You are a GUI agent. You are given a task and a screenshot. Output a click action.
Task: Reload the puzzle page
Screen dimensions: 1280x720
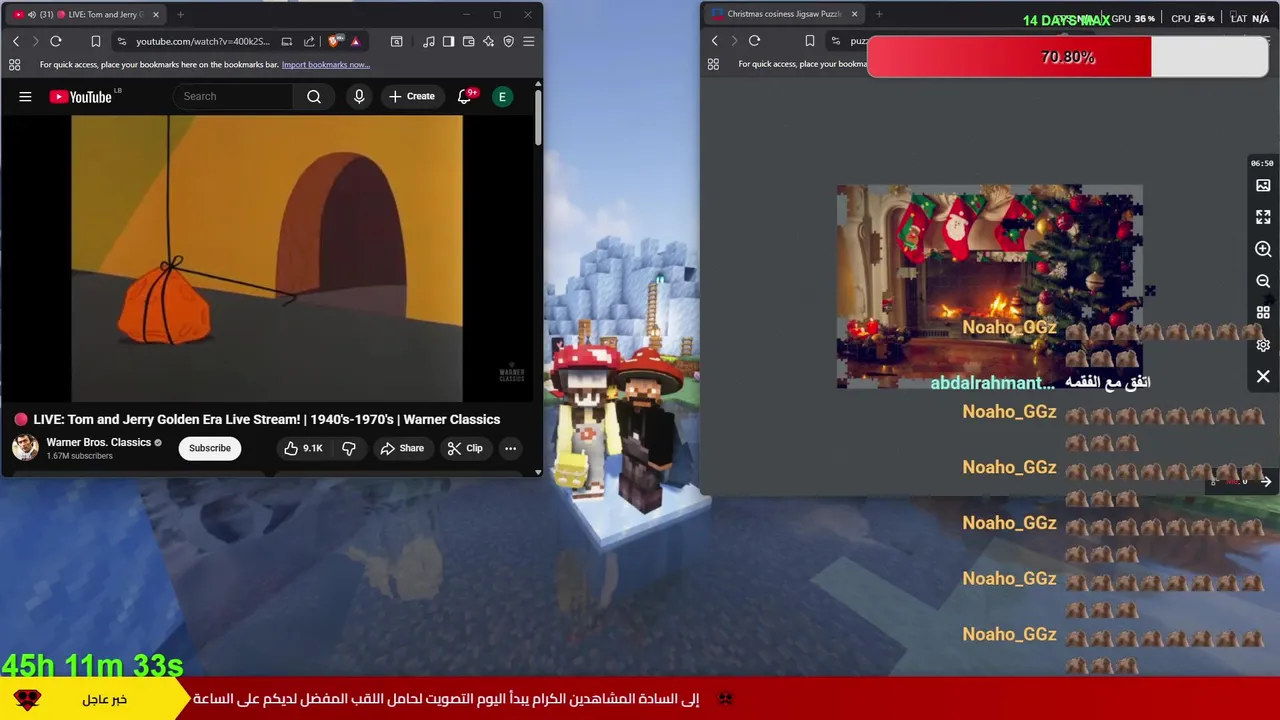pyautogui.click(x=754, y=41)
